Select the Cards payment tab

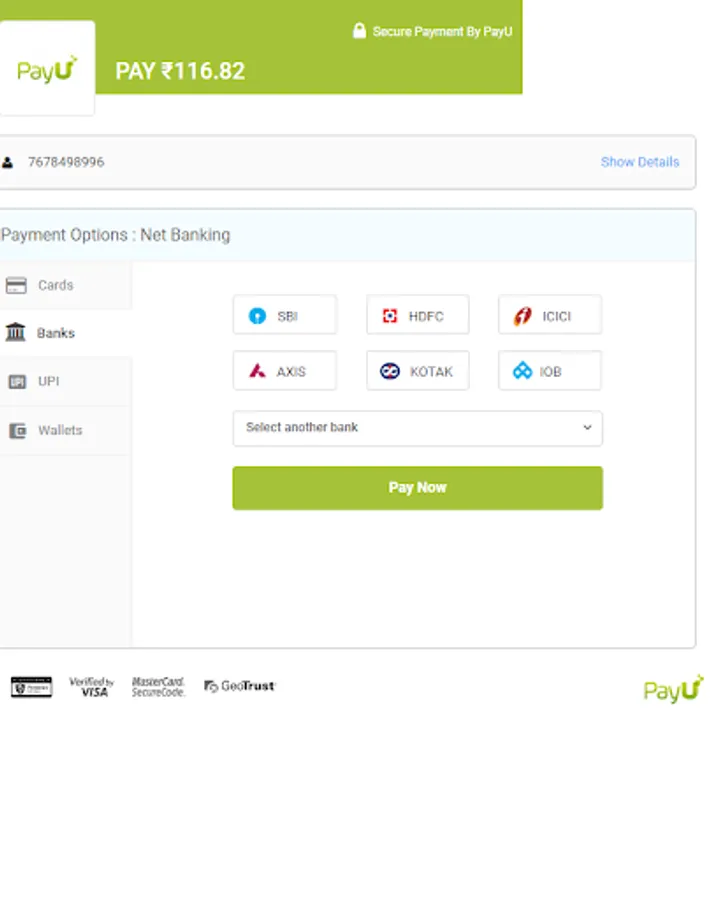point(55,285)
